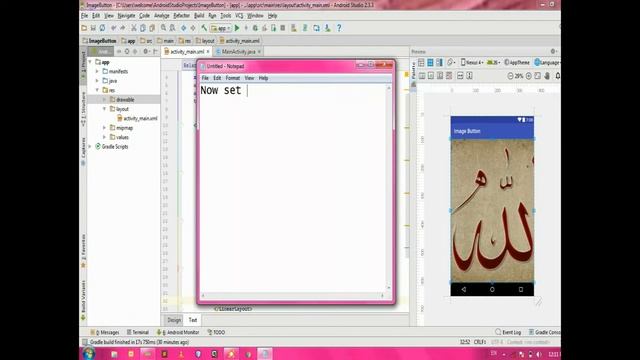Screen dimensions: 640x360
Task: Open the Messages tool window
Action: (105, 332)
